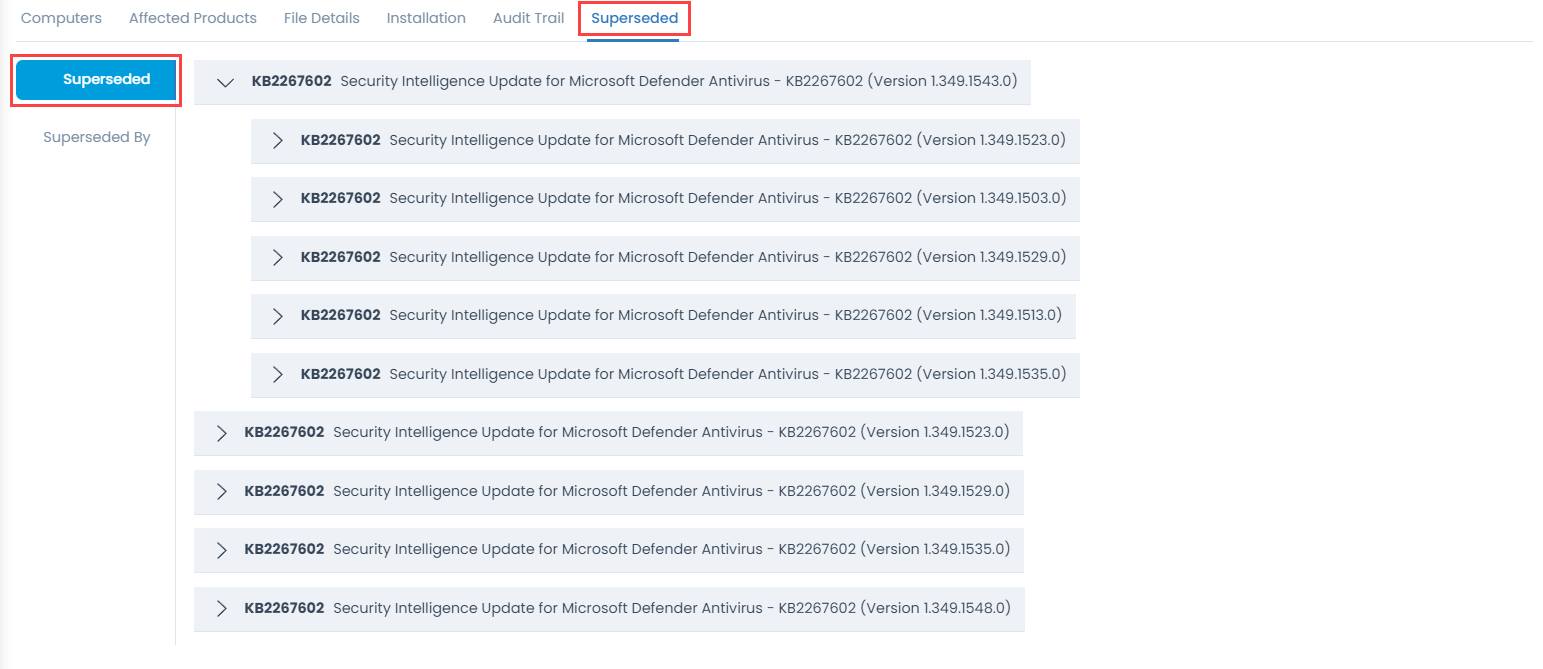Select the blue Superseded side button
Screen dimensions: 1543x669
[x=96, y=80]
